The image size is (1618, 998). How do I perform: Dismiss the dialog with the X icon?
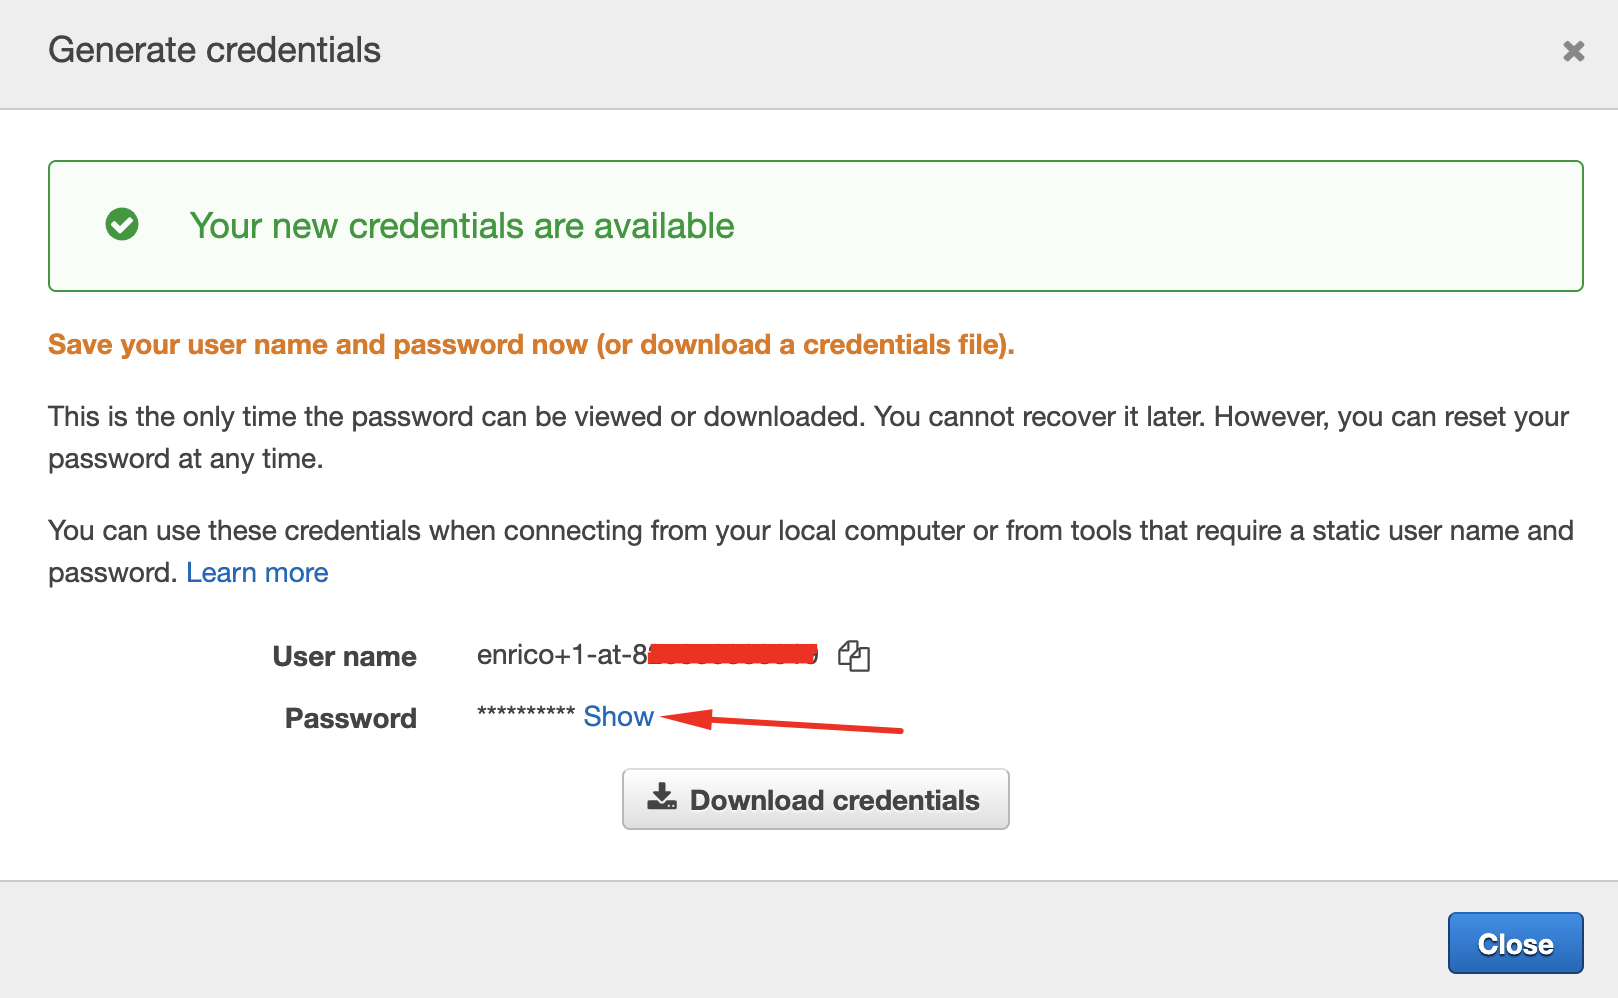(1573, 51)
